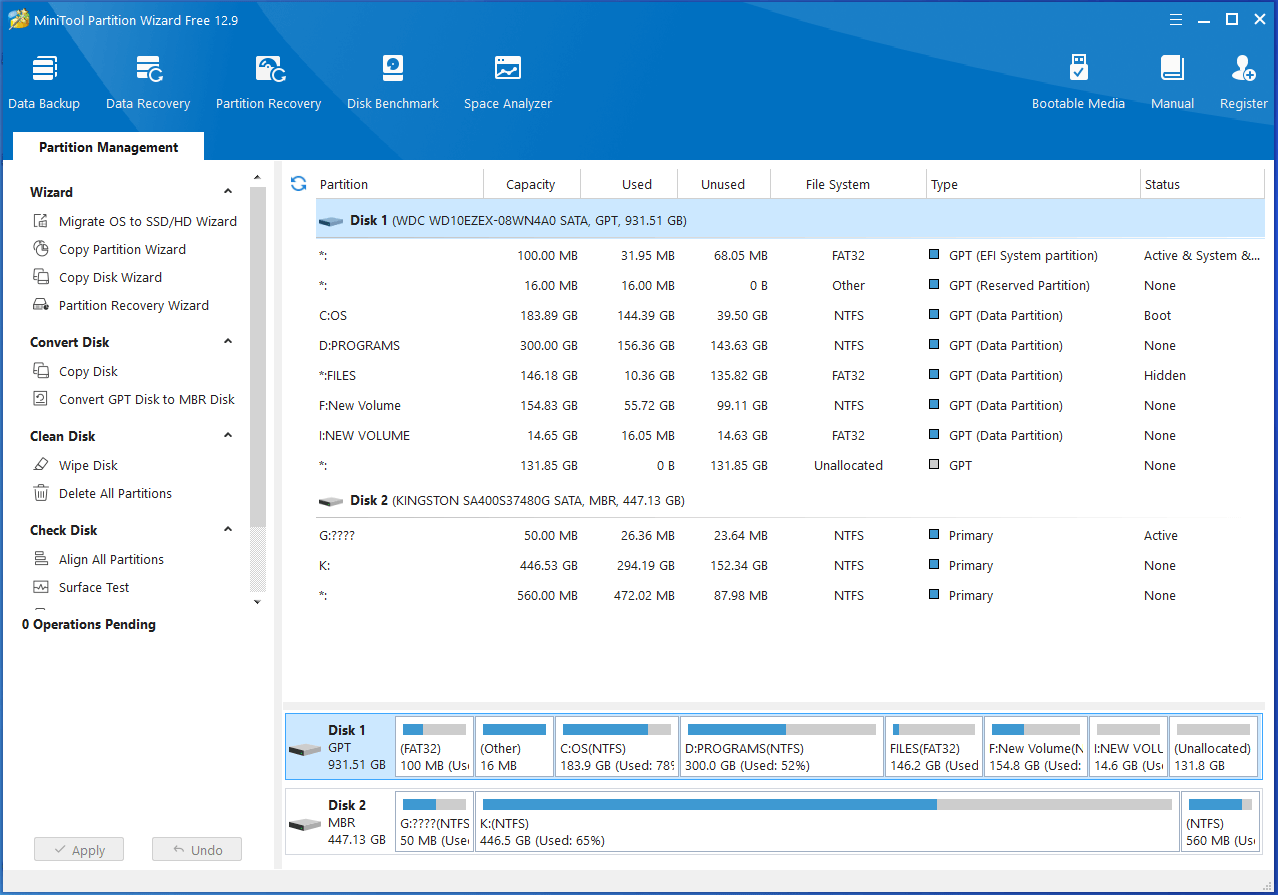Select the Partition Management tab
1278x895 pixels.
pyautogui.click(x=108, y=147)
